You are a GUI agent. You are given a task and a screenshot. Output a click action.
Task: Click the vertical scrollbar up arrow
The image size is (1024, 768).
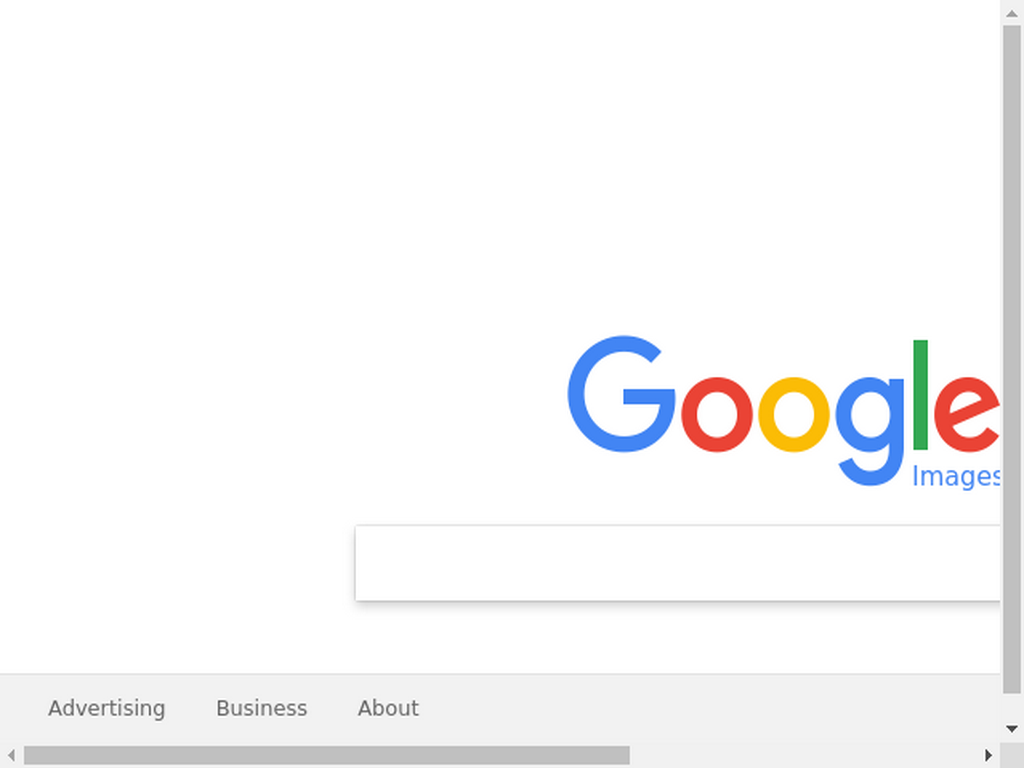[x=1012, y=13]
